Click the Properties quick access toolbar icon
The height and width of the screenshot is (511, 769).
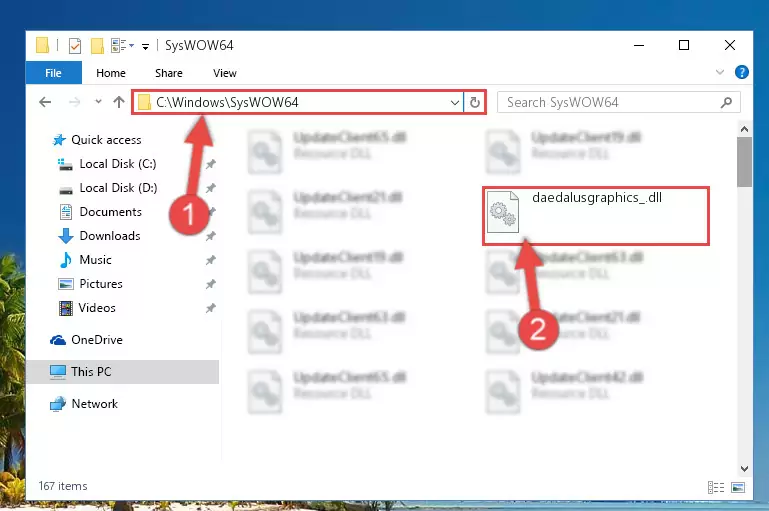point(75,46)
